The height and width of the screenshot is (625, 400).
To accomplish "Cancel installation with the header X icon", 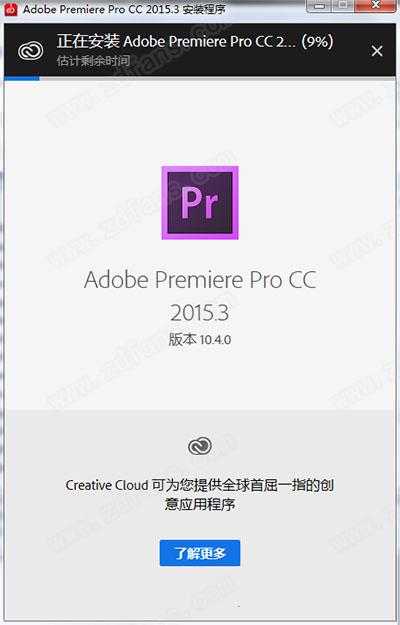I will click(x=377, y=51).
